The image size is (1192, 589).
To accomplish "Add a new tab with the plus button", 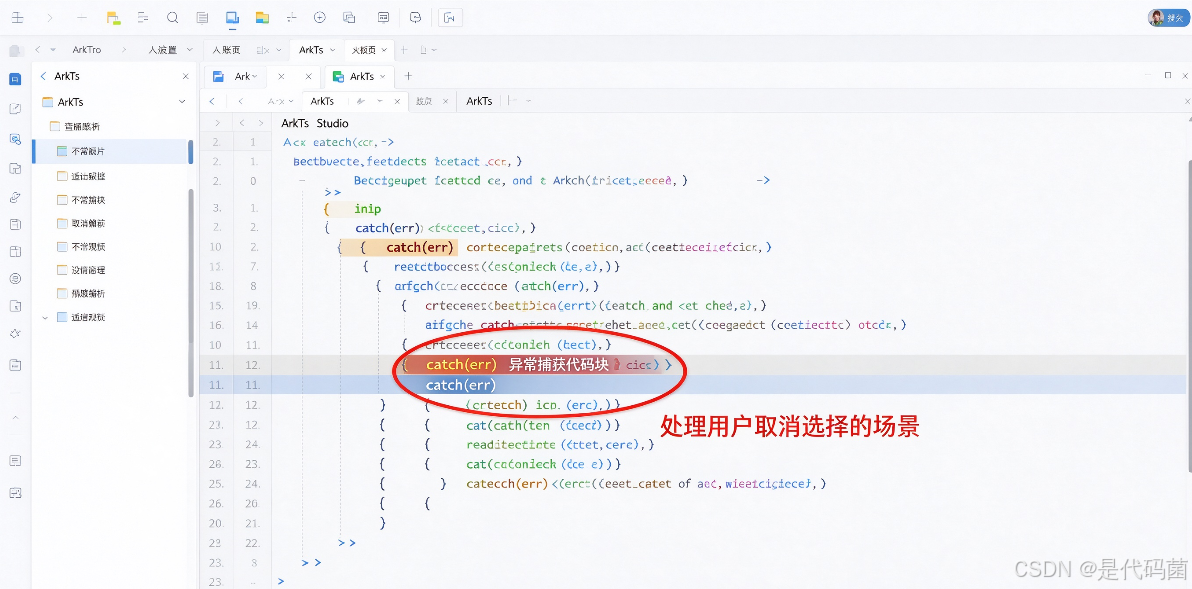I will click(408, 76).
